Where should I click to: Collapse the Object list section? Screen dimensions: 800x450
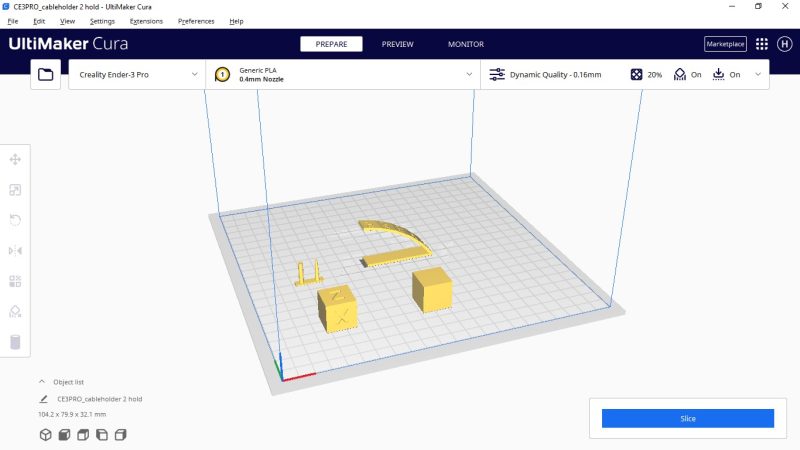click(x=42, y=382)
